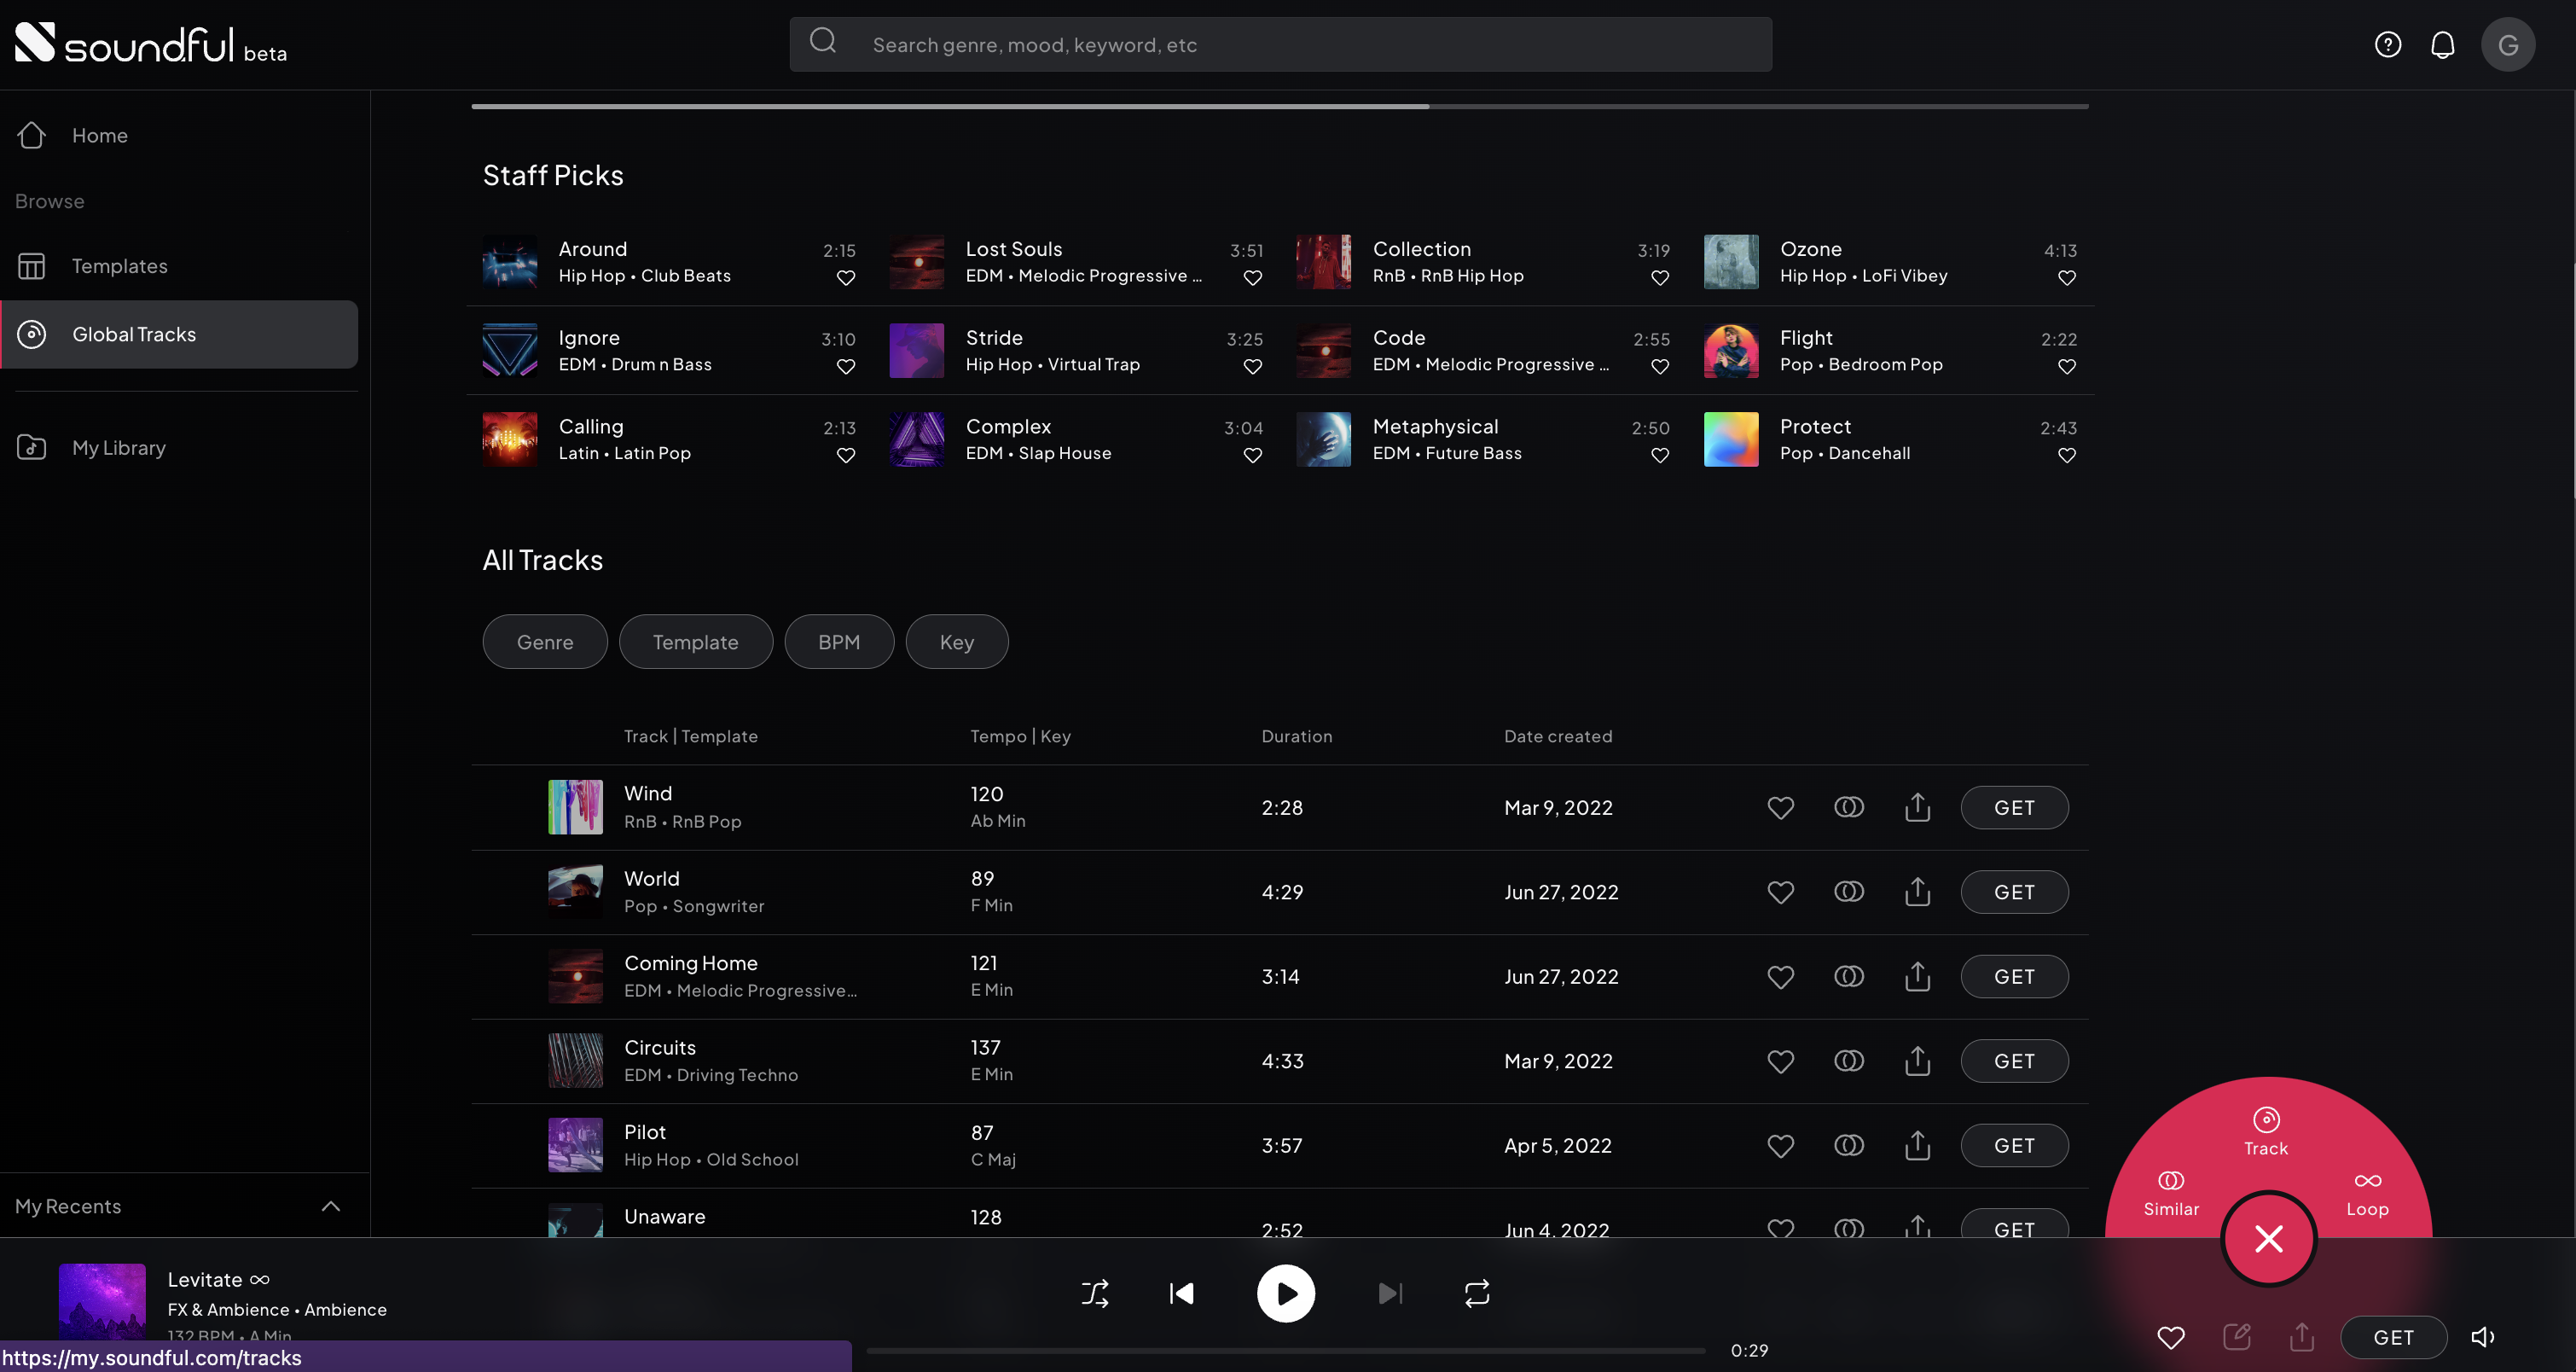Open the Levitate cover art in player

point(102,1301)
